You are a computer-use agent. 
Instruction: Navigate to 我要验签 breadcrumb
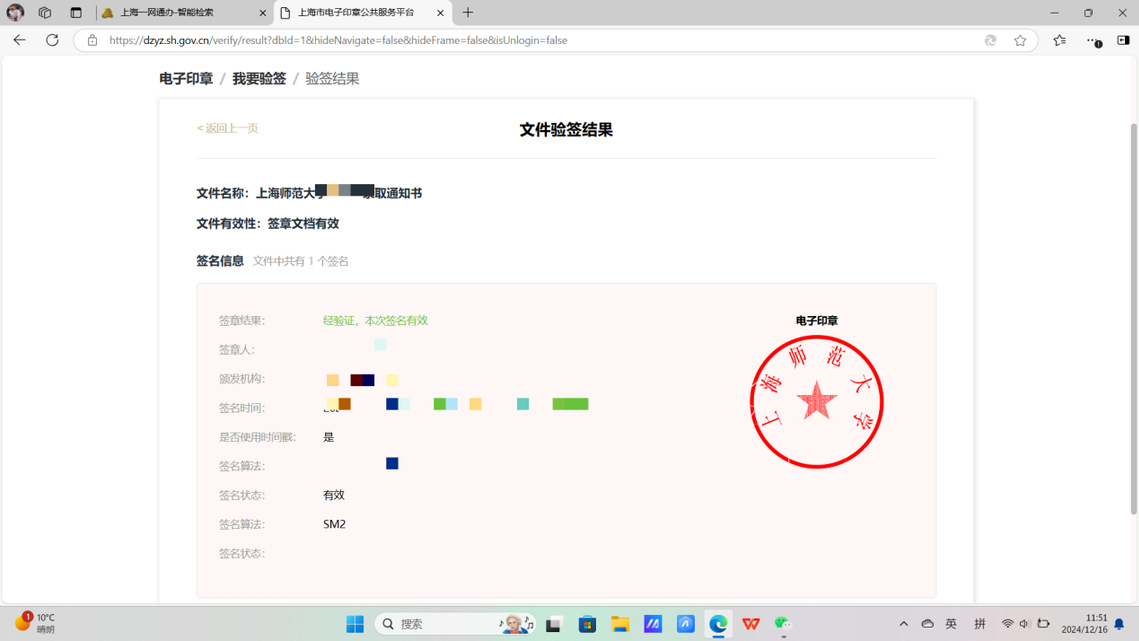[x=259, y=78]
